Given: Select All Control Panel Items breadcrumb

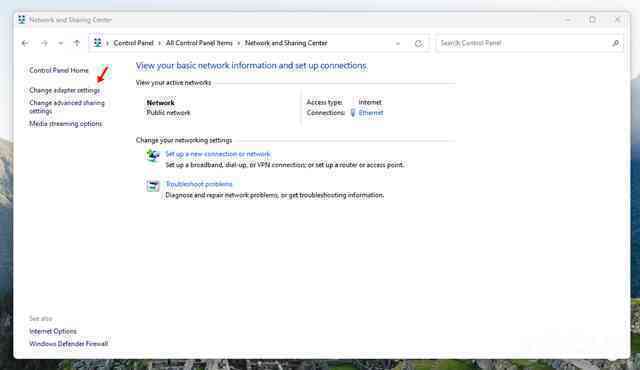Looking at the screenshot, I should pos(199,43).
